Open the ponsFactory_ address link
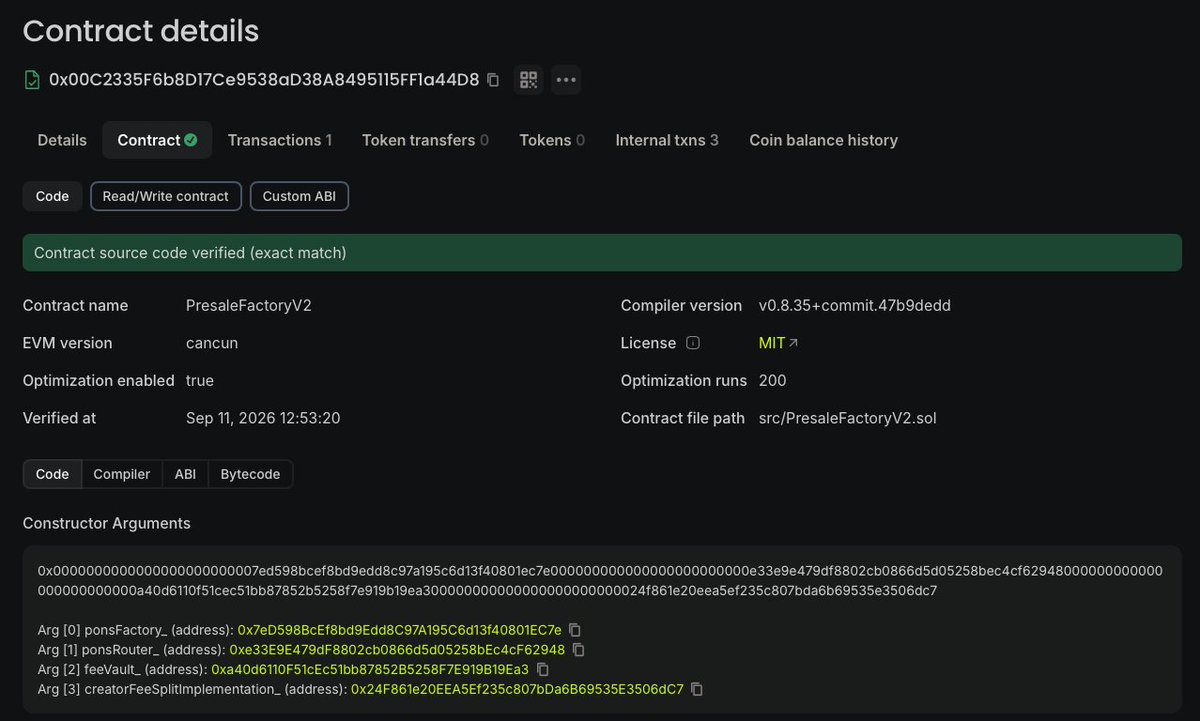The width and height of the screenshot is (1200, 721). (399, 630)
